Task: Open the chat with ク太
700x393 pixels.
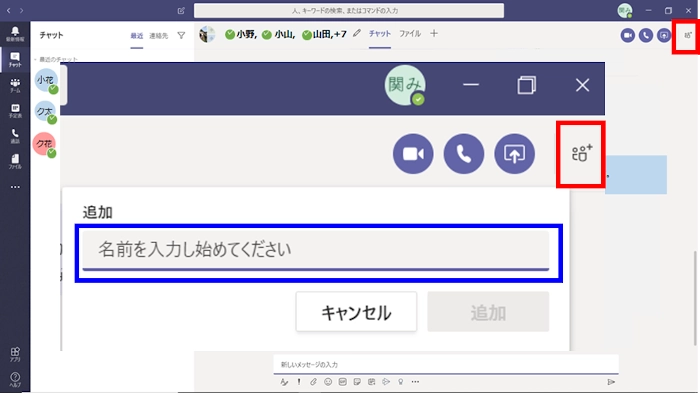Action: [x=45, y=112]
